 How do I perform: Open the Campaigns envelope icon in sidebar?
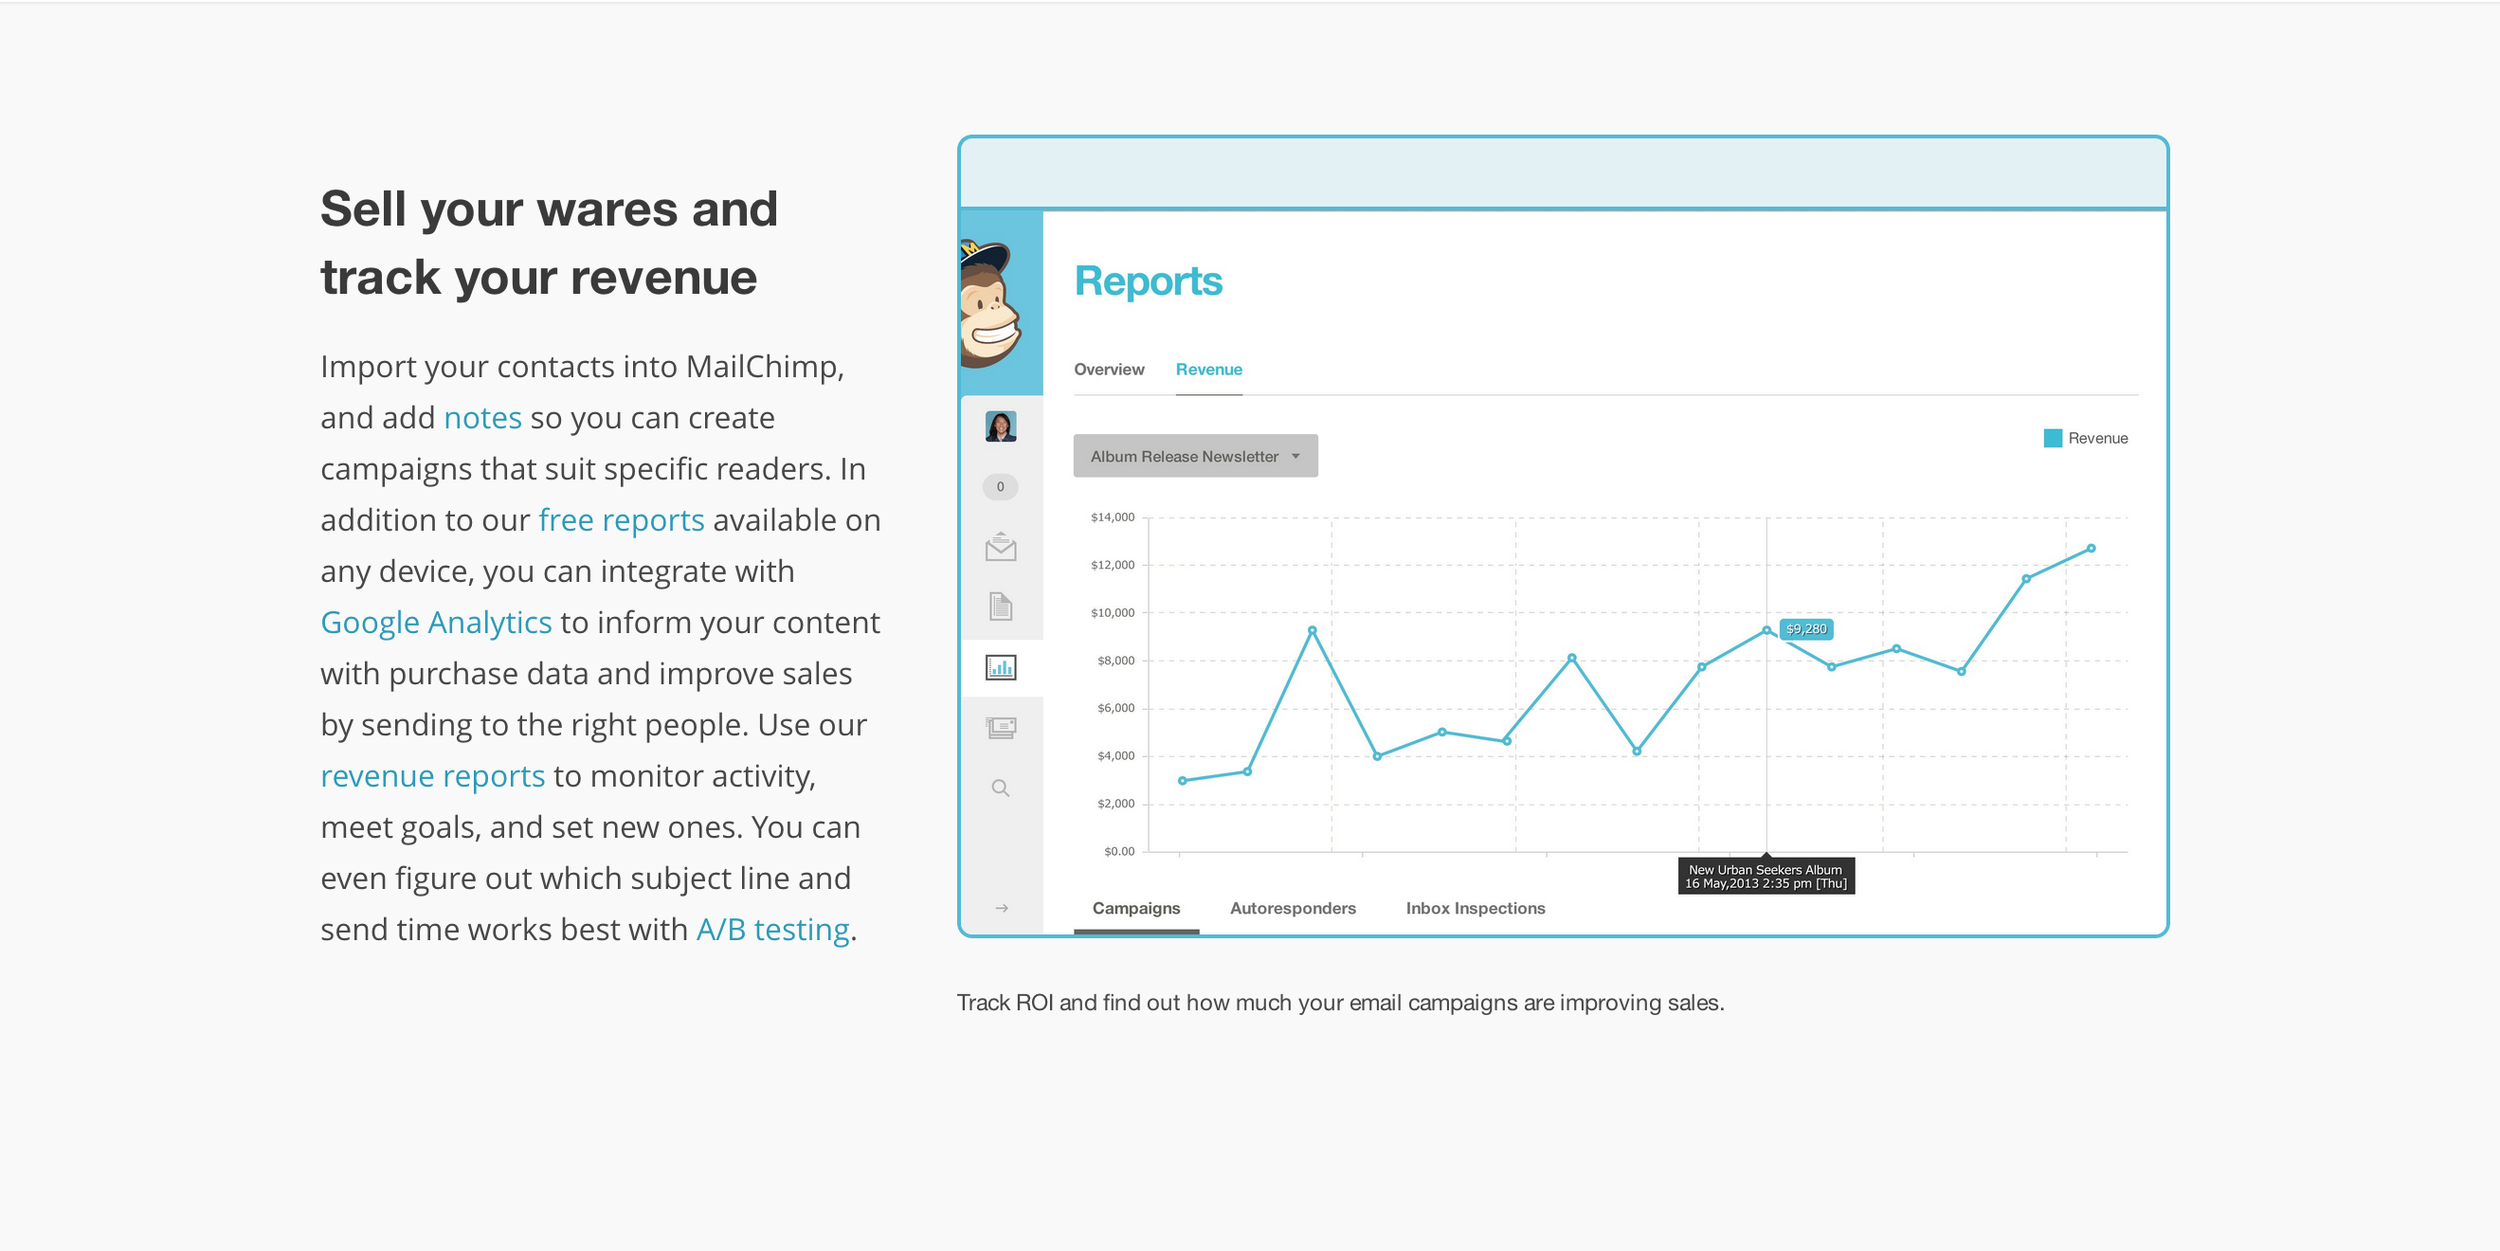click(1001, 547)
